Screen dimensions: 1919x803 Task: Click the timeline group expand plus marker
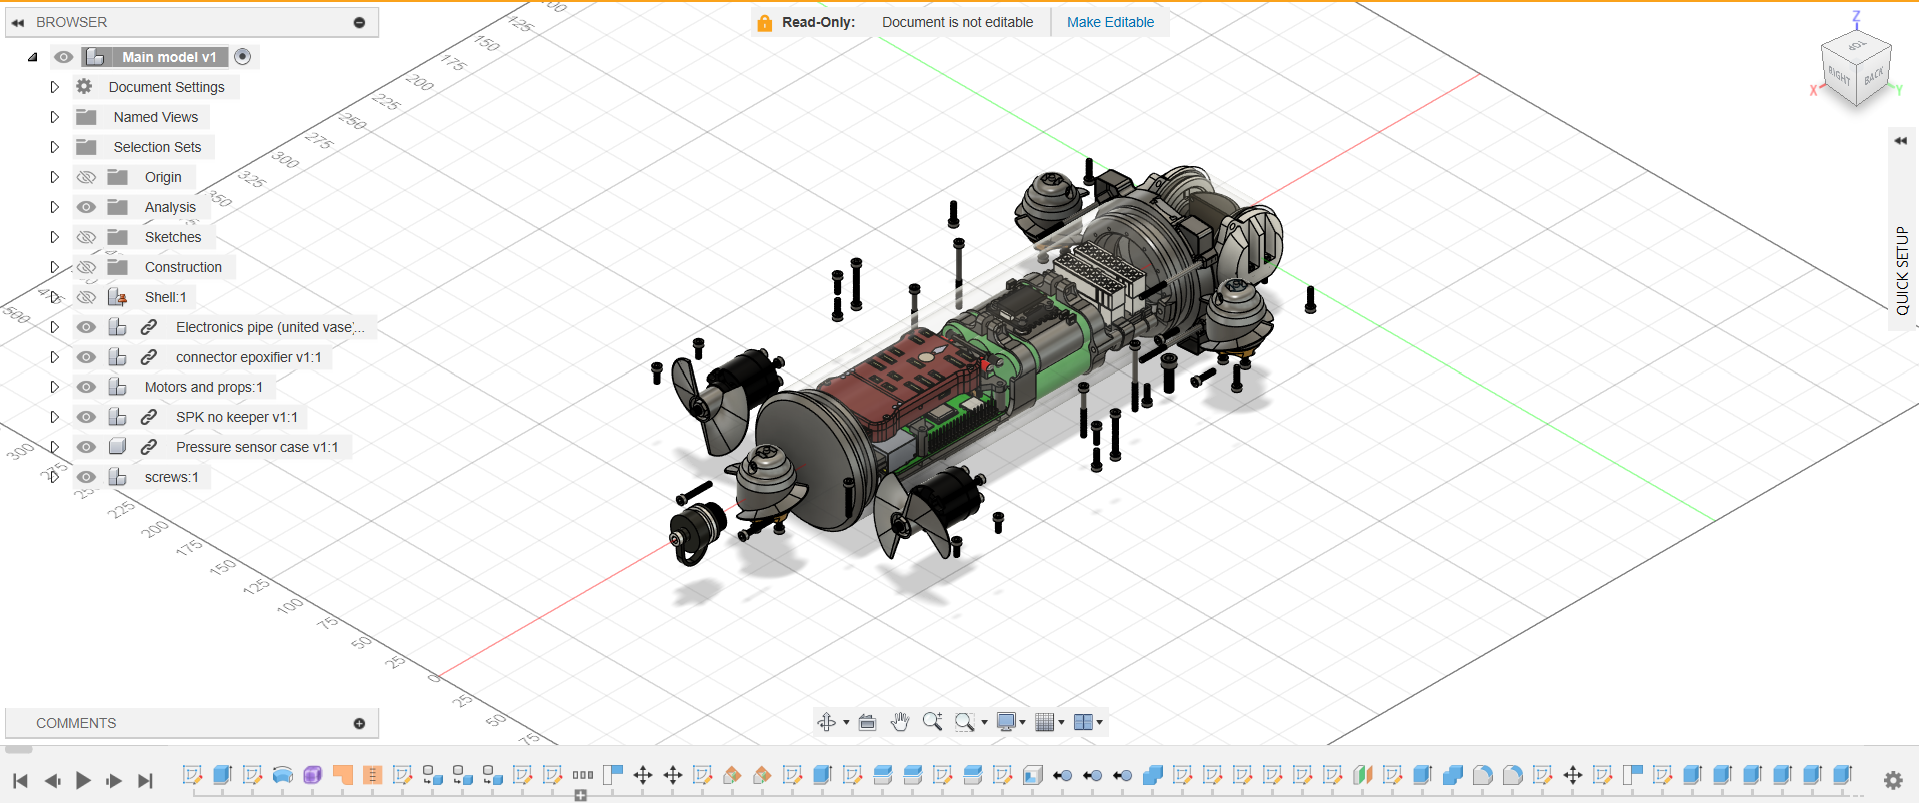click(x=581, y=796)
